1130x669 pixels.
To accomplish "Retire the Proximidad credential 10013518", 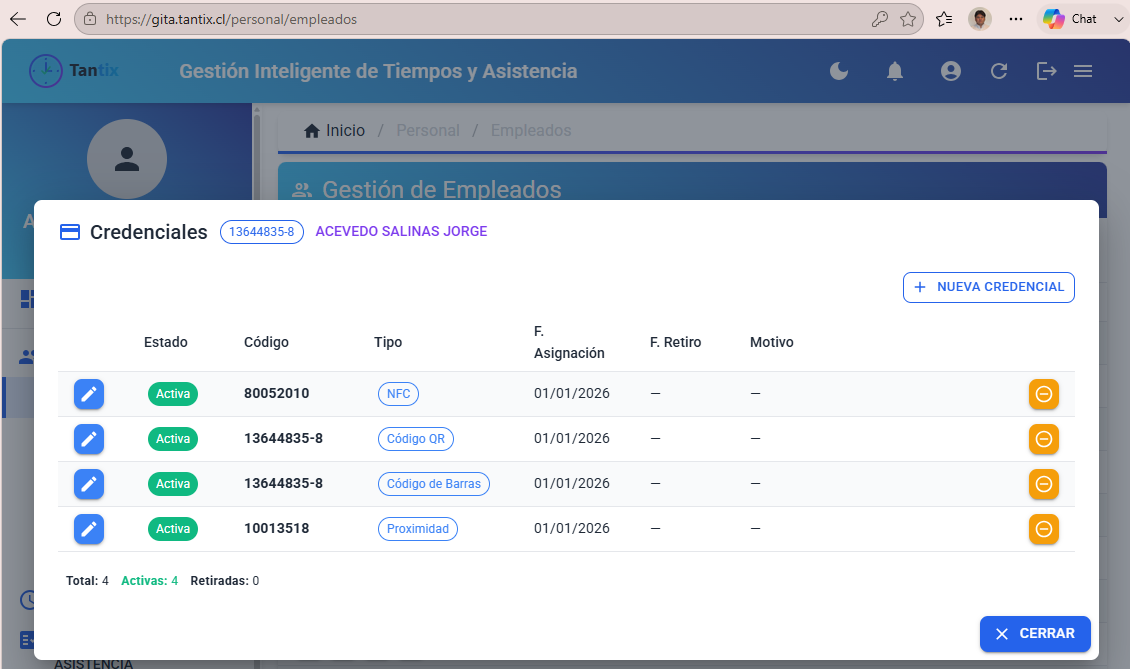I will pyautogui.click(x=1044, y=529).
